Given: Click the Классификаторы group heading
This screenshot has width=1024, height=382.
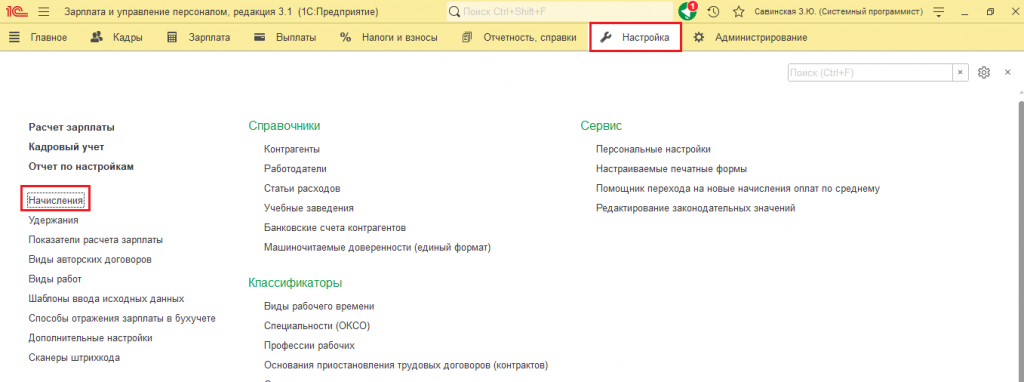Looking at the screenshot, I should [295, 283].
